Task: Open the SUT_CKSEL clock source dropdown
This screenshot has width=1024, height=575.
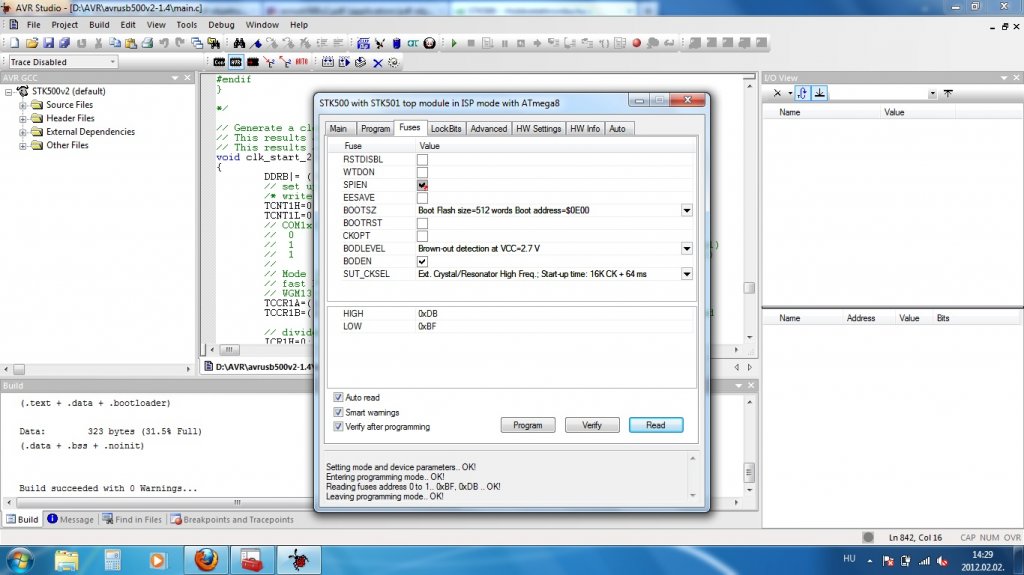Action: click(x=686, y=274)
